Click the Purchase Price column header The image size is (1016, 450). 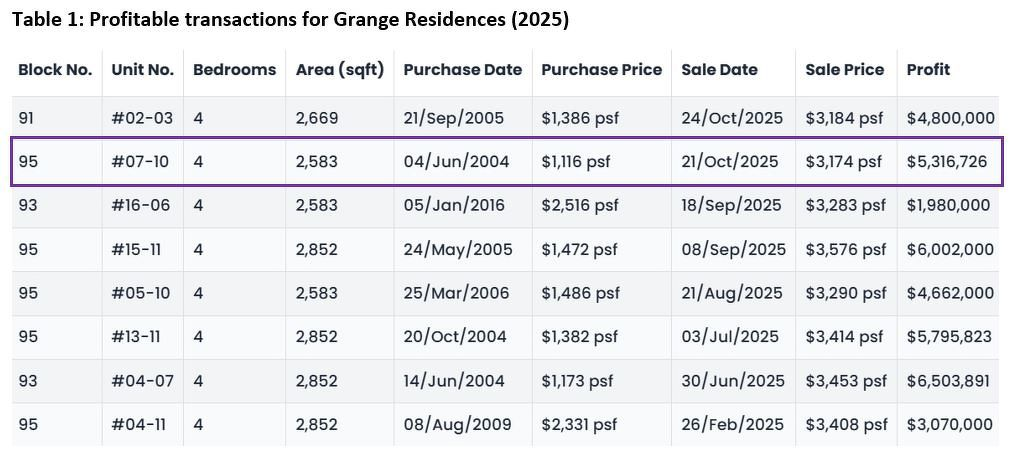[602, 70]
